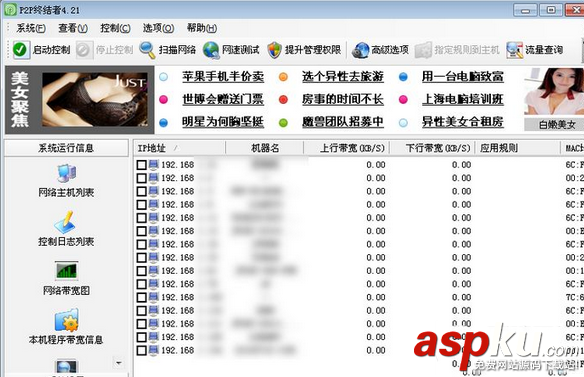Sort by the IP地址 column header

tap(180, 148)
